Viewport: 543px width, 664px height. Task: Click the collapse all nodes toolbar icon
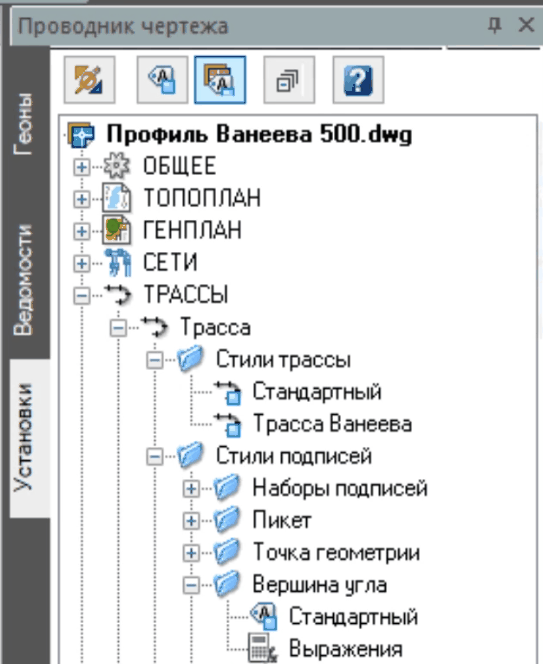point(289,80)
